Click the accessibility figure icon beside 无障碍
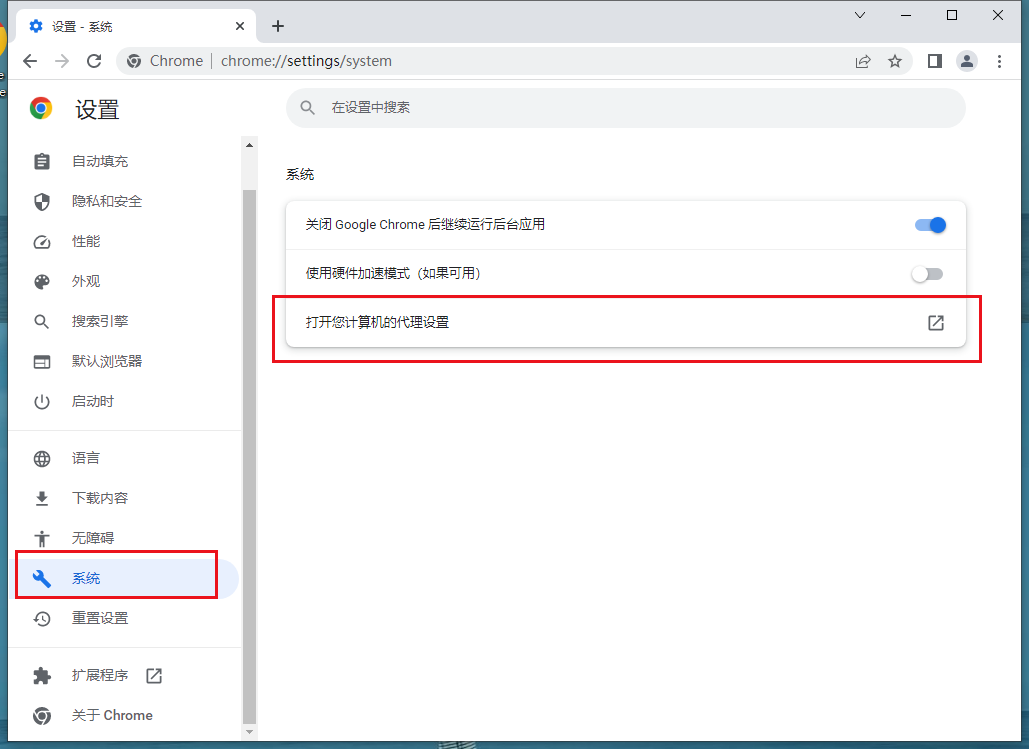This screenshot has width=1029, height=749. 42,538
